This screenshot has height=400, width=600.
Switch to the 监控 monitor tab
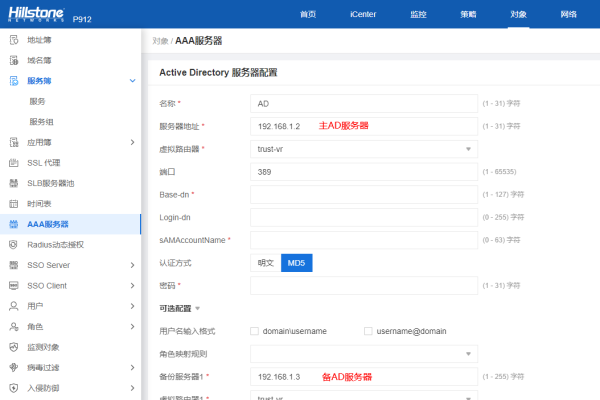418,15
